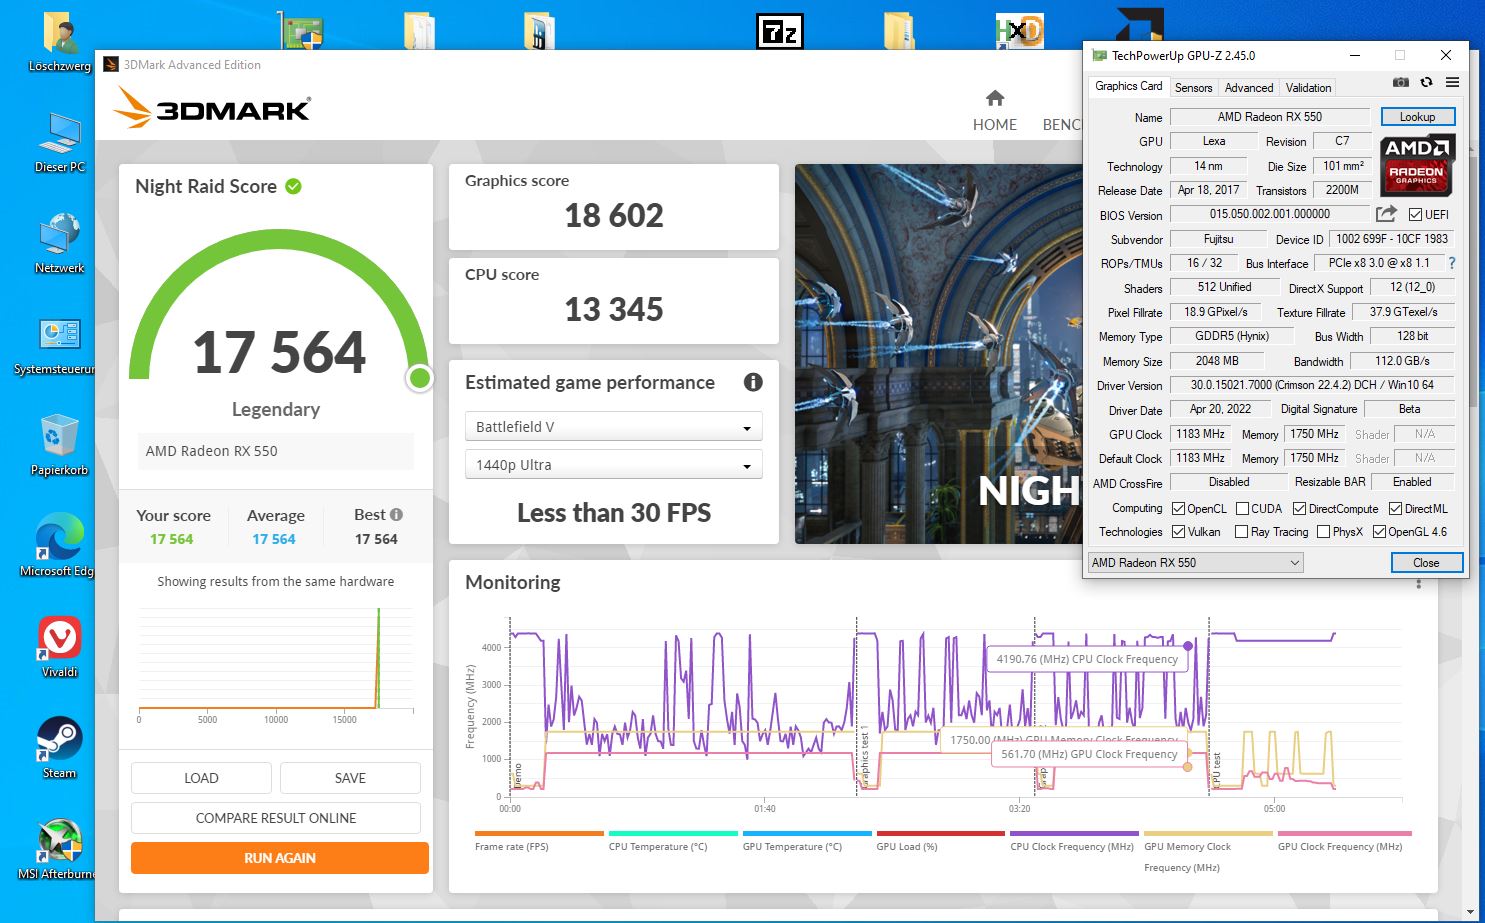Click the CPU score value 13 345

click(x=614, y=309)
